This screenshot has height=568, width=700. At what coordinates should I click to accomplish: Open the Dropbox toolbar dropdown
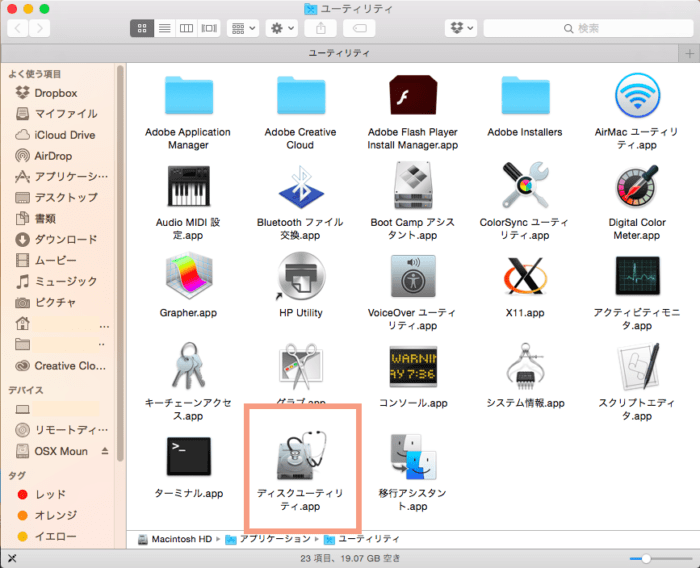[461, 29]
